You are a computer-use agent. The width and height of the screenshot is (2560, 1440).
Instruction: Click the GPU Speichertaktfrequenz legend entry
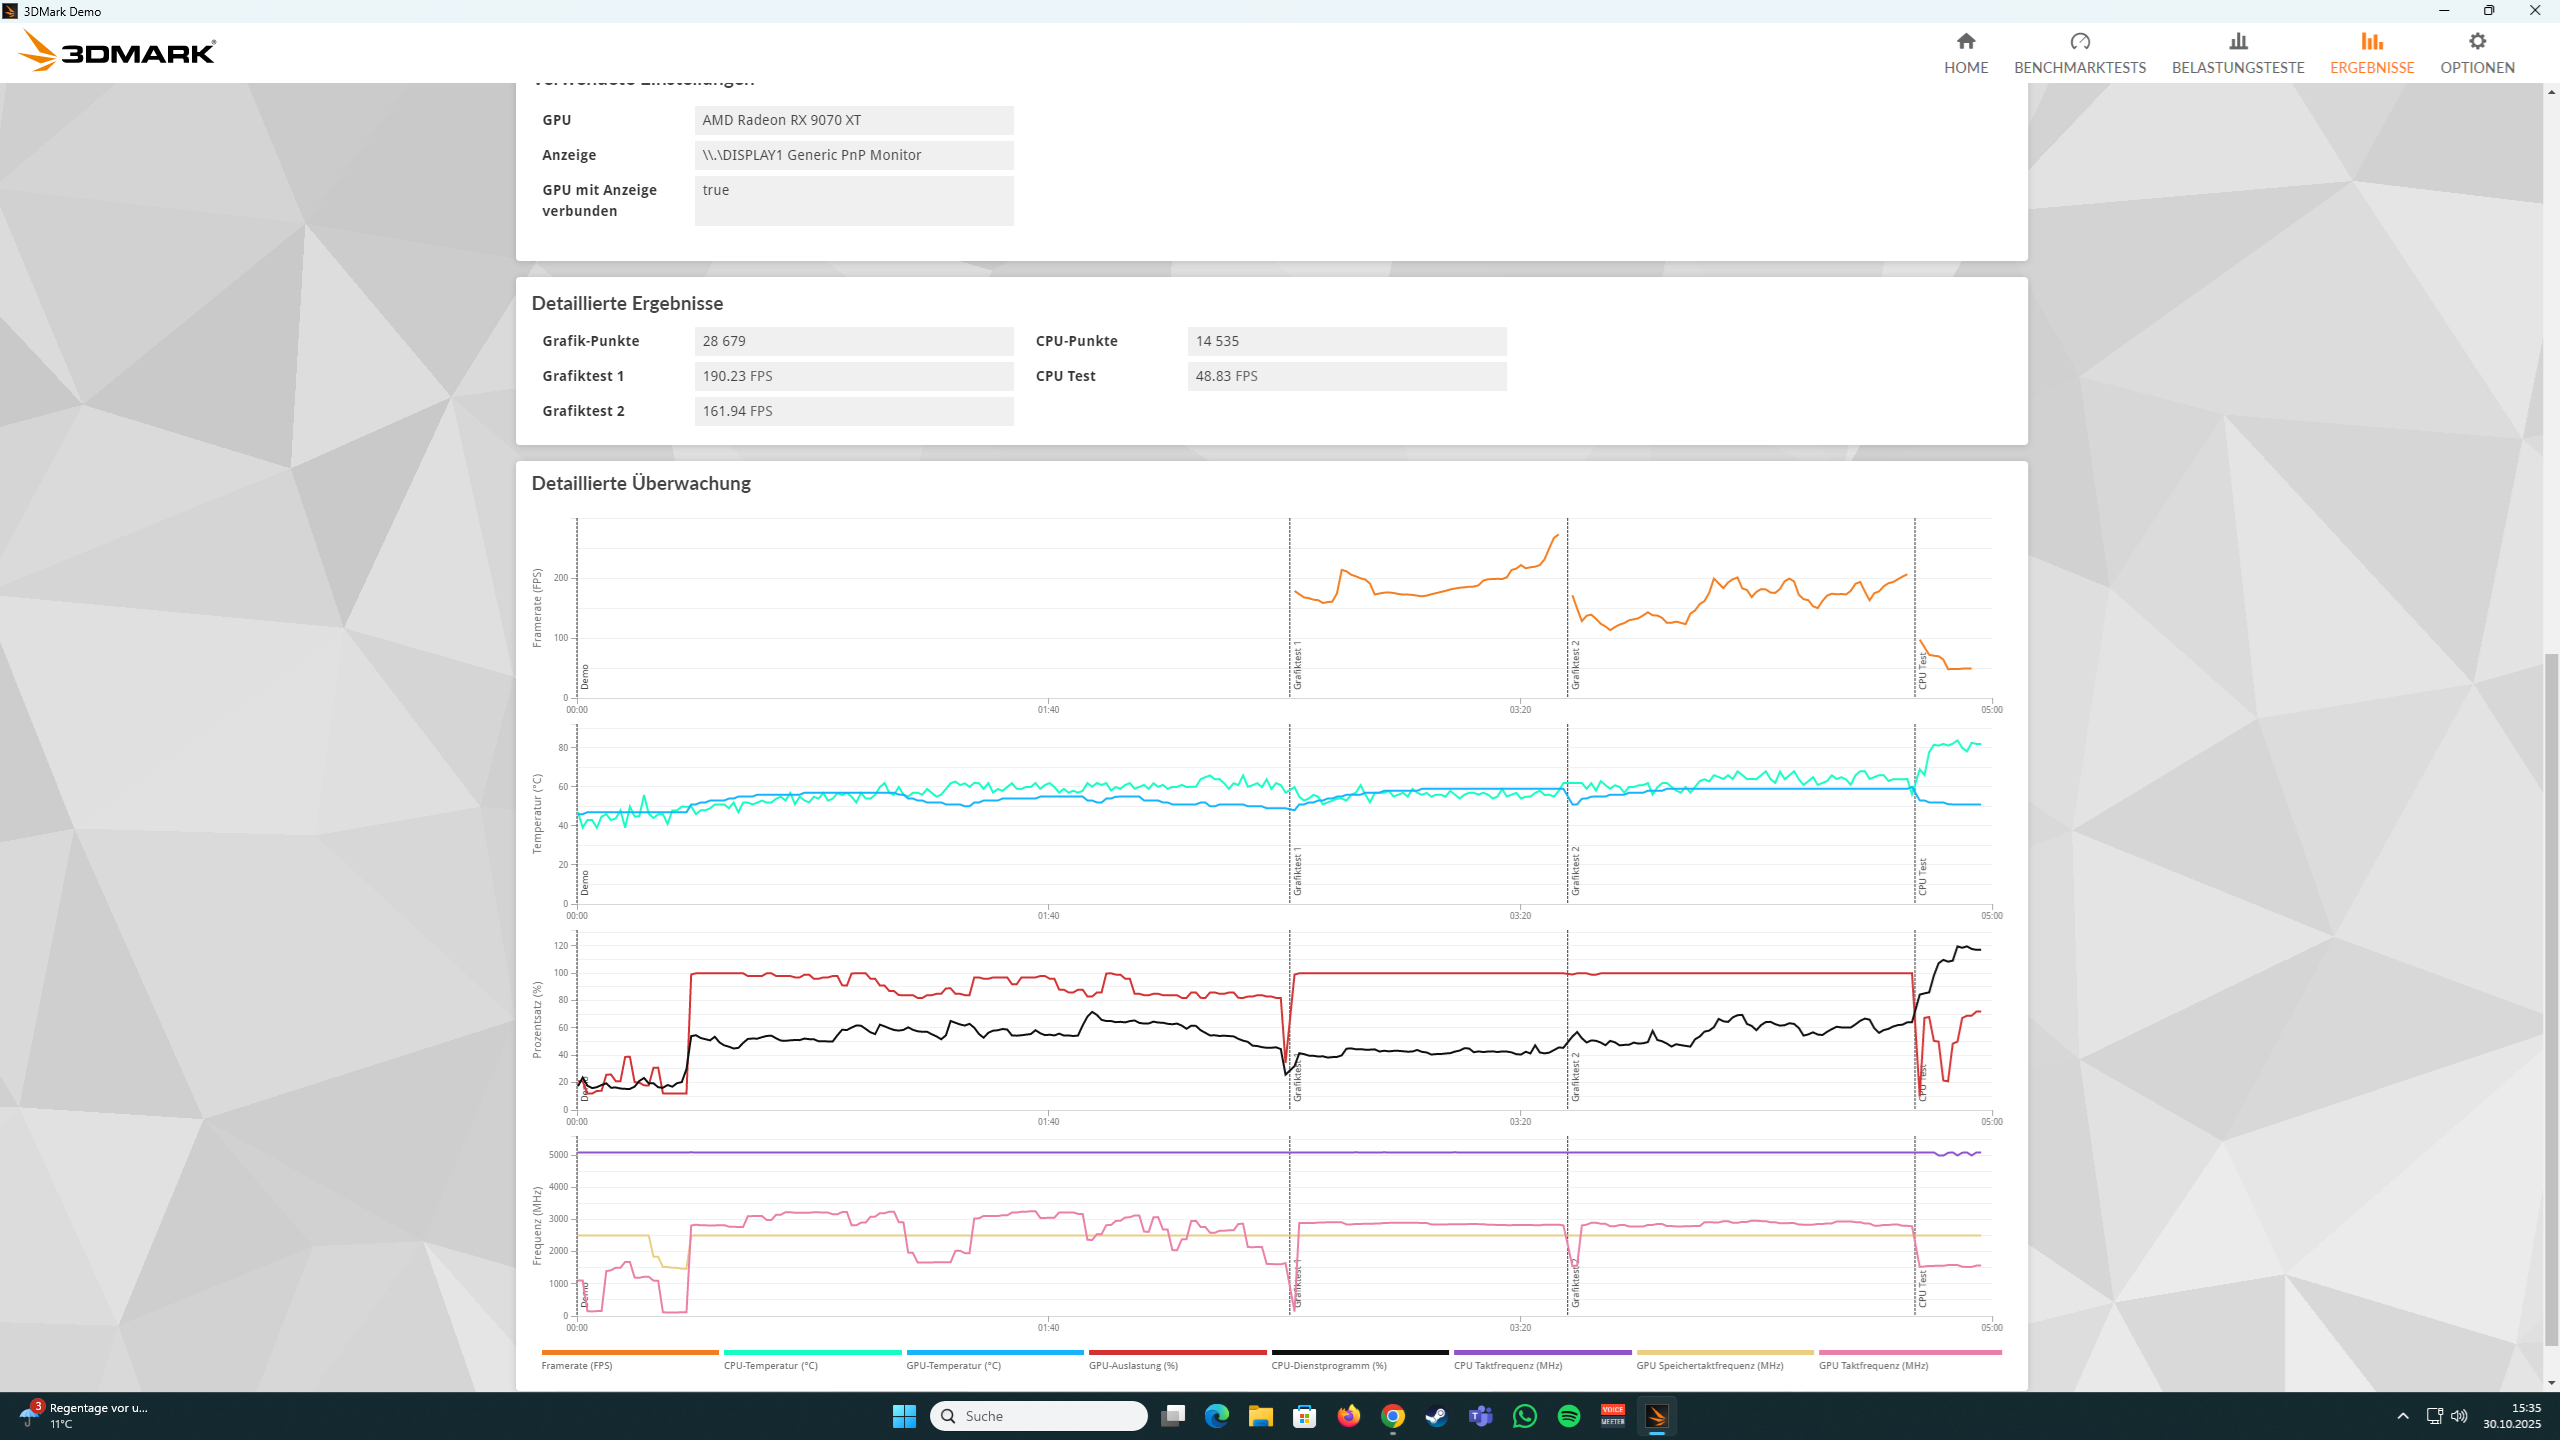pyautogui.click(x=1709, y=1365)
